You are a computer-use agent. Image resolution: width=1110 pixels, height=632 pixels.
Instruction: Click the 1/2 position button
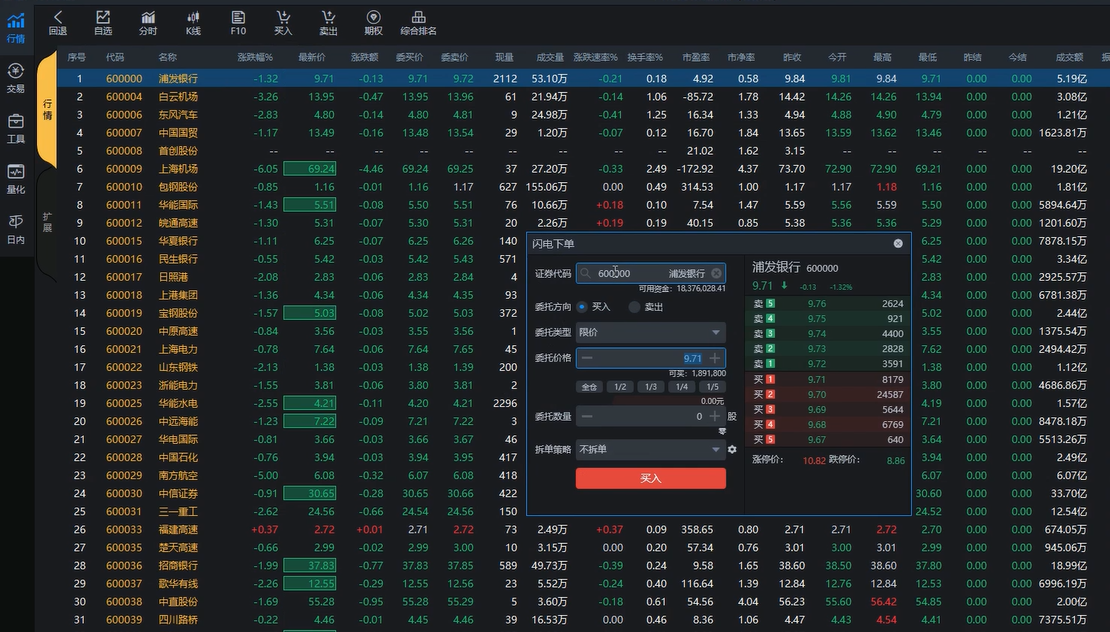tap(620, 387)
